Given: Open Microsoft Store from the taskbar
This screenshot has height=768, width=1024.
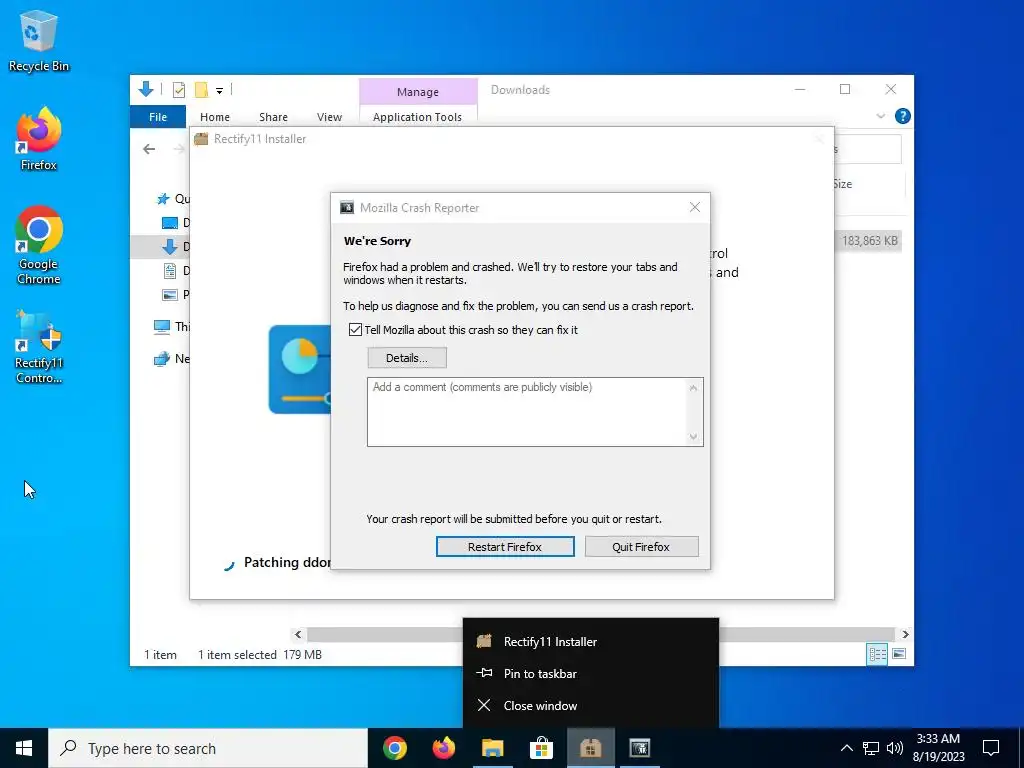Looking at the screenshot, I should [x=541, y=748].
